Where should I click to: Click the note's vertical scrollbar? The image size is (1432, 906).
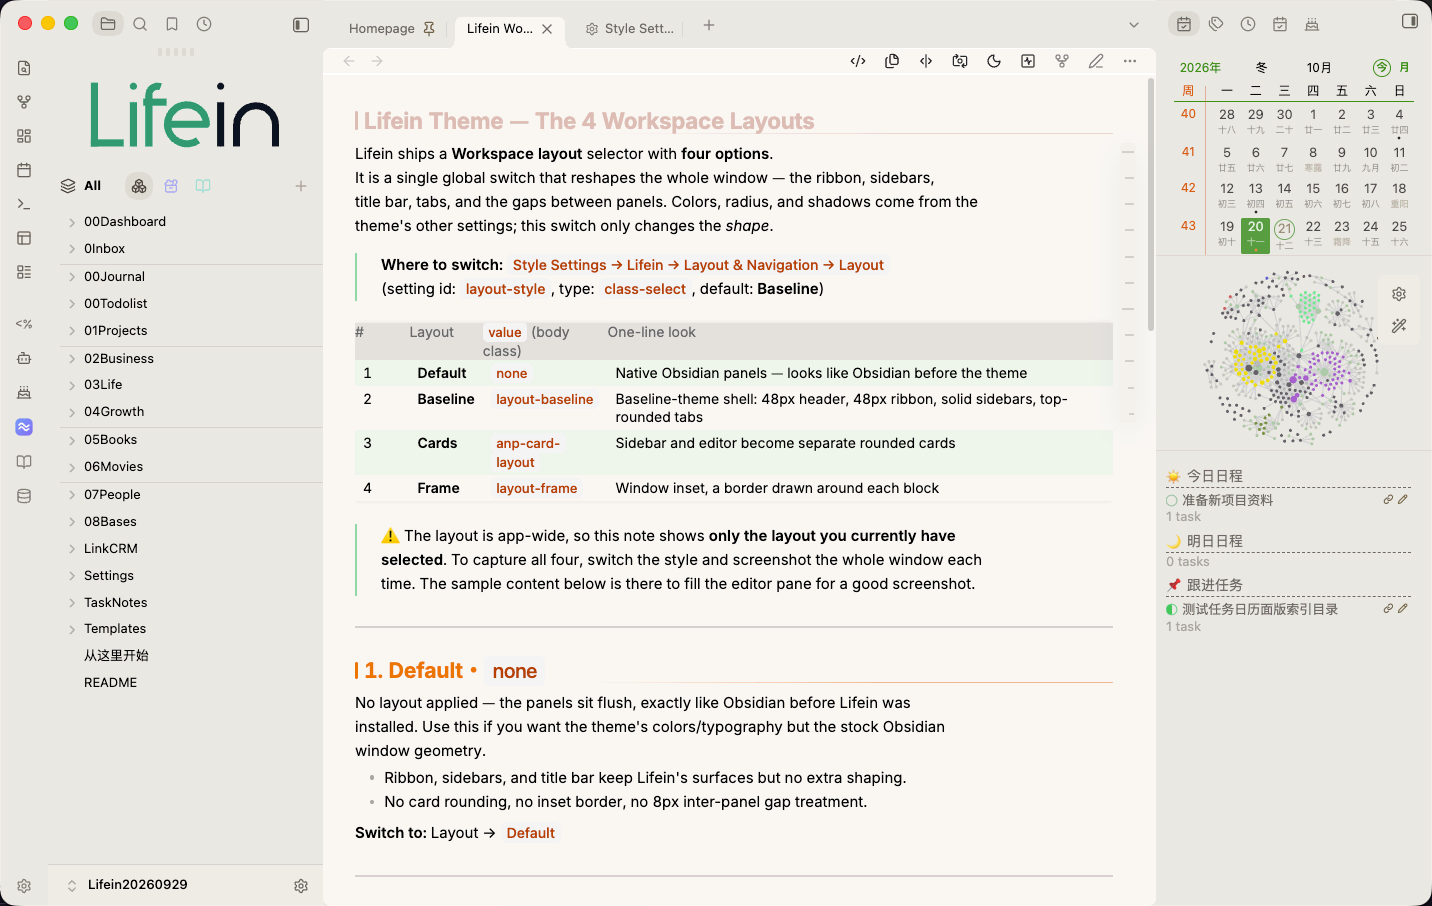[x=1151, y=206]
